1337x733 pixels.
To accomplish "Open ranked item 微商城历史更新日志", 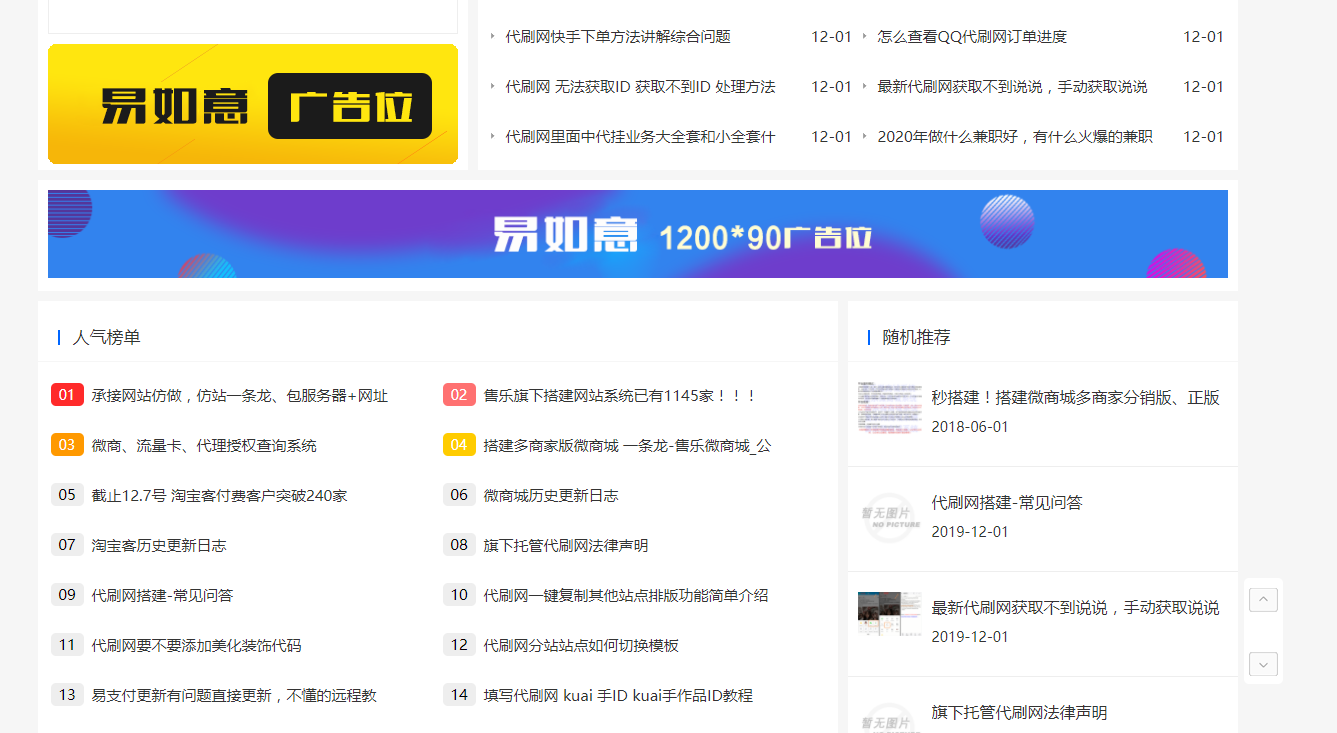I will (551, 496).
